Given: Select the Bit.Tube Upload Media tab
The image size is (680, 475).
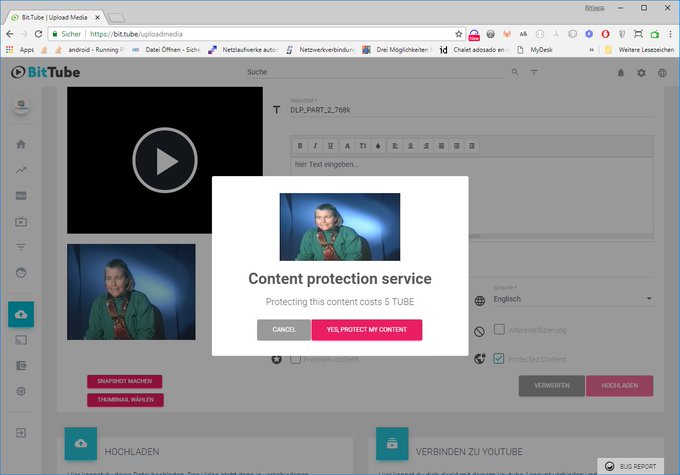Looking at the screenshot, I should 55,17.
